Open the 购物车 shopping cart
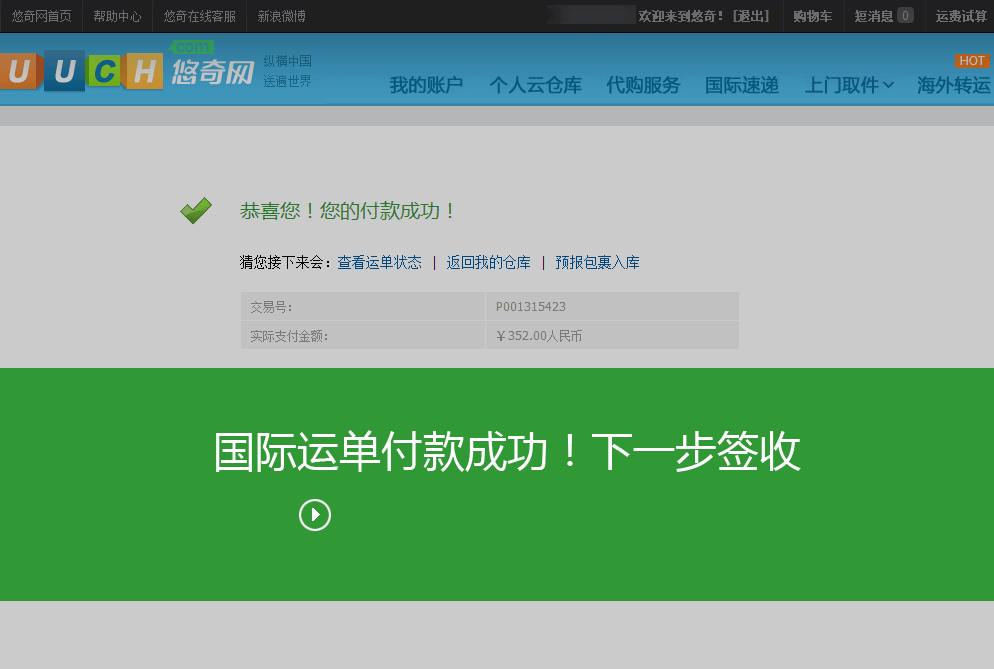This screenshot has width=994, height=669. [x=813, y=16]
